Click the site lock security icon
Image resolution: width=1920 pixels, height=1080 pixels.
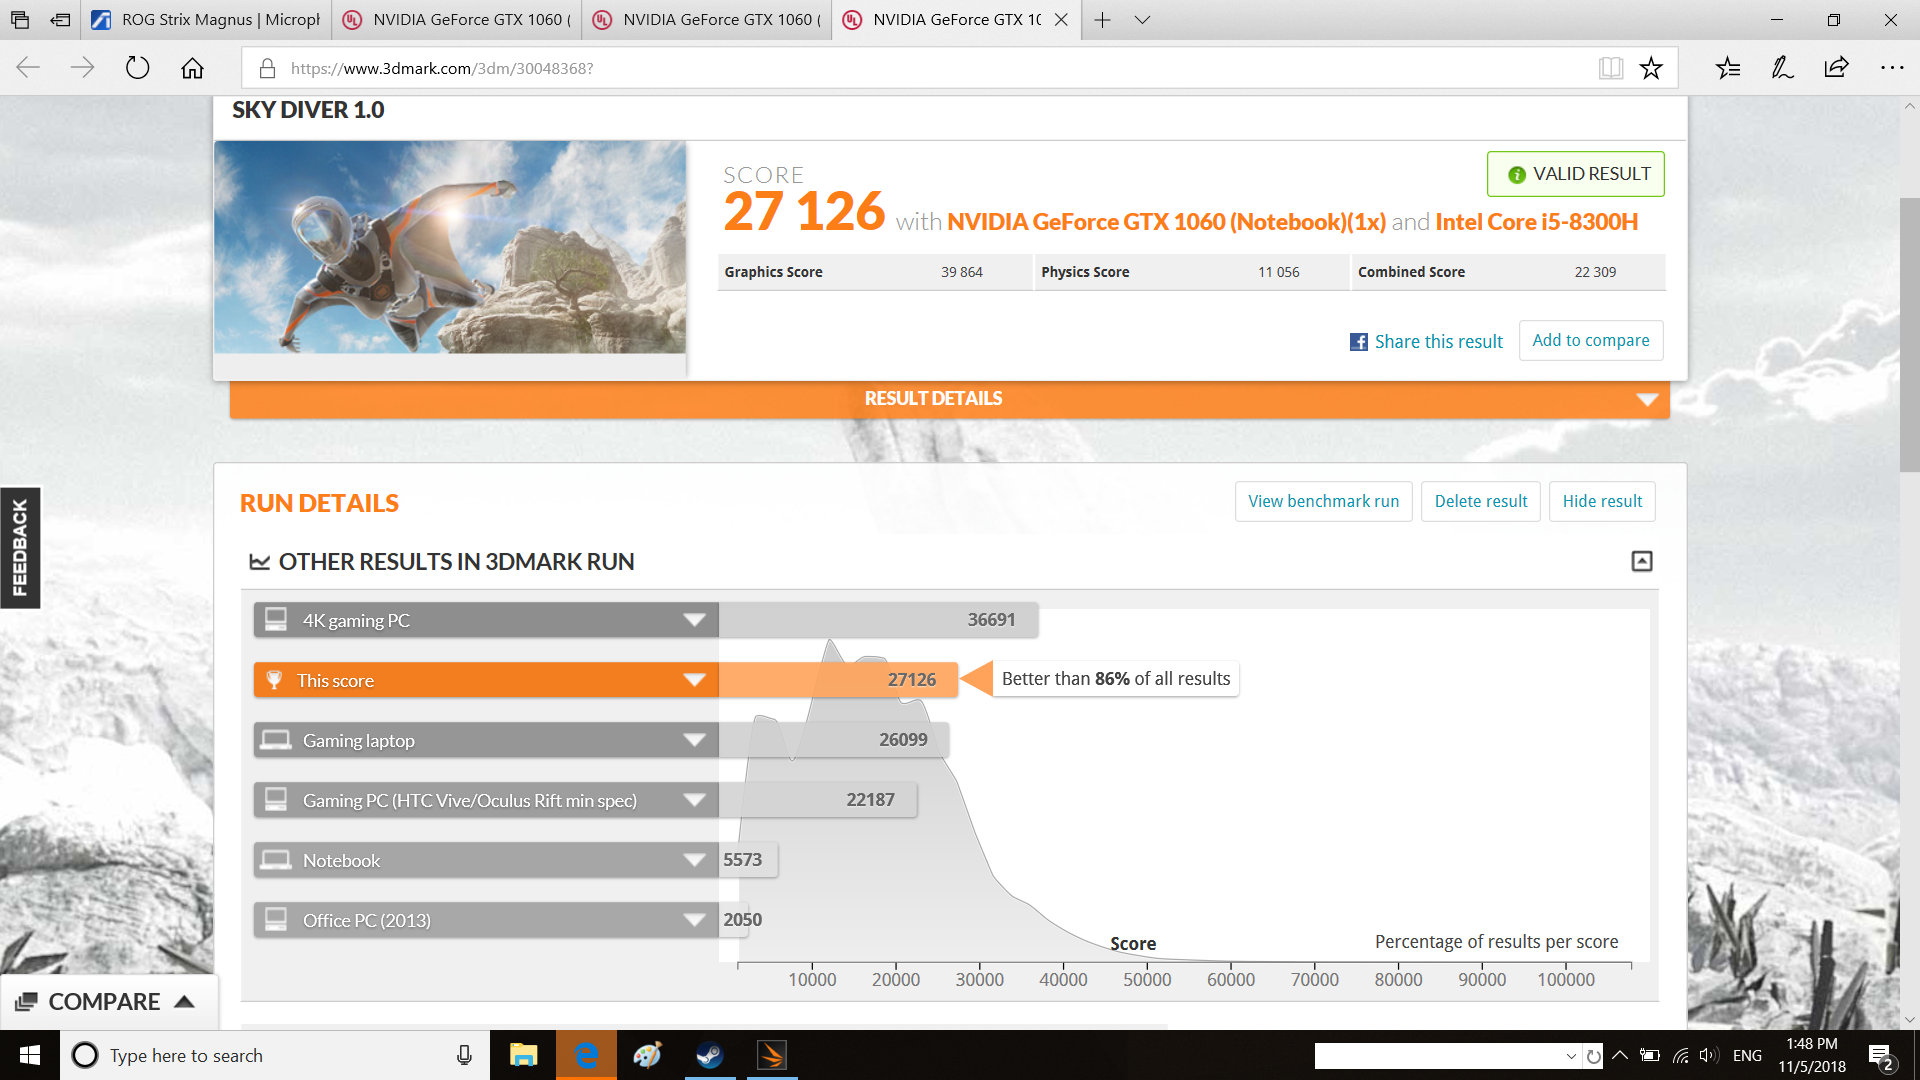267,68
